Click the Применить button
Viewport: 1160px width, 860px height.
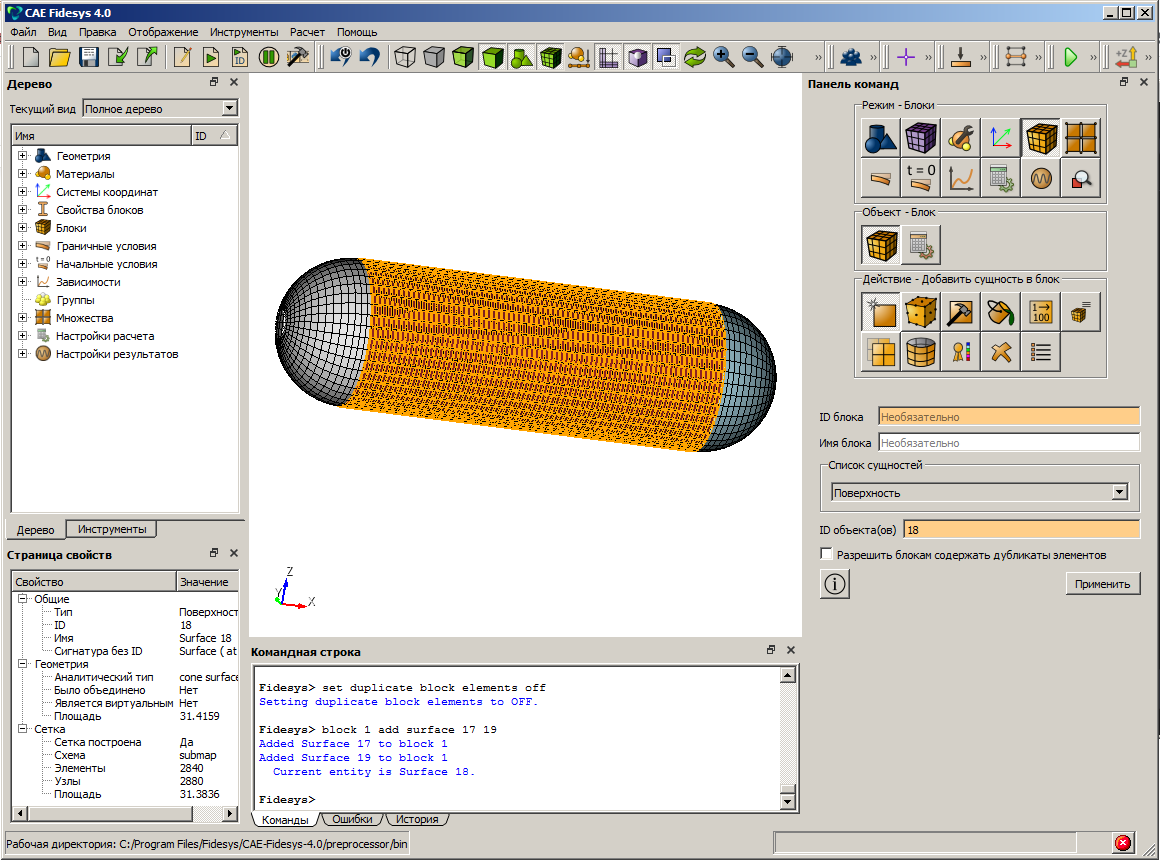(1102, 584)
